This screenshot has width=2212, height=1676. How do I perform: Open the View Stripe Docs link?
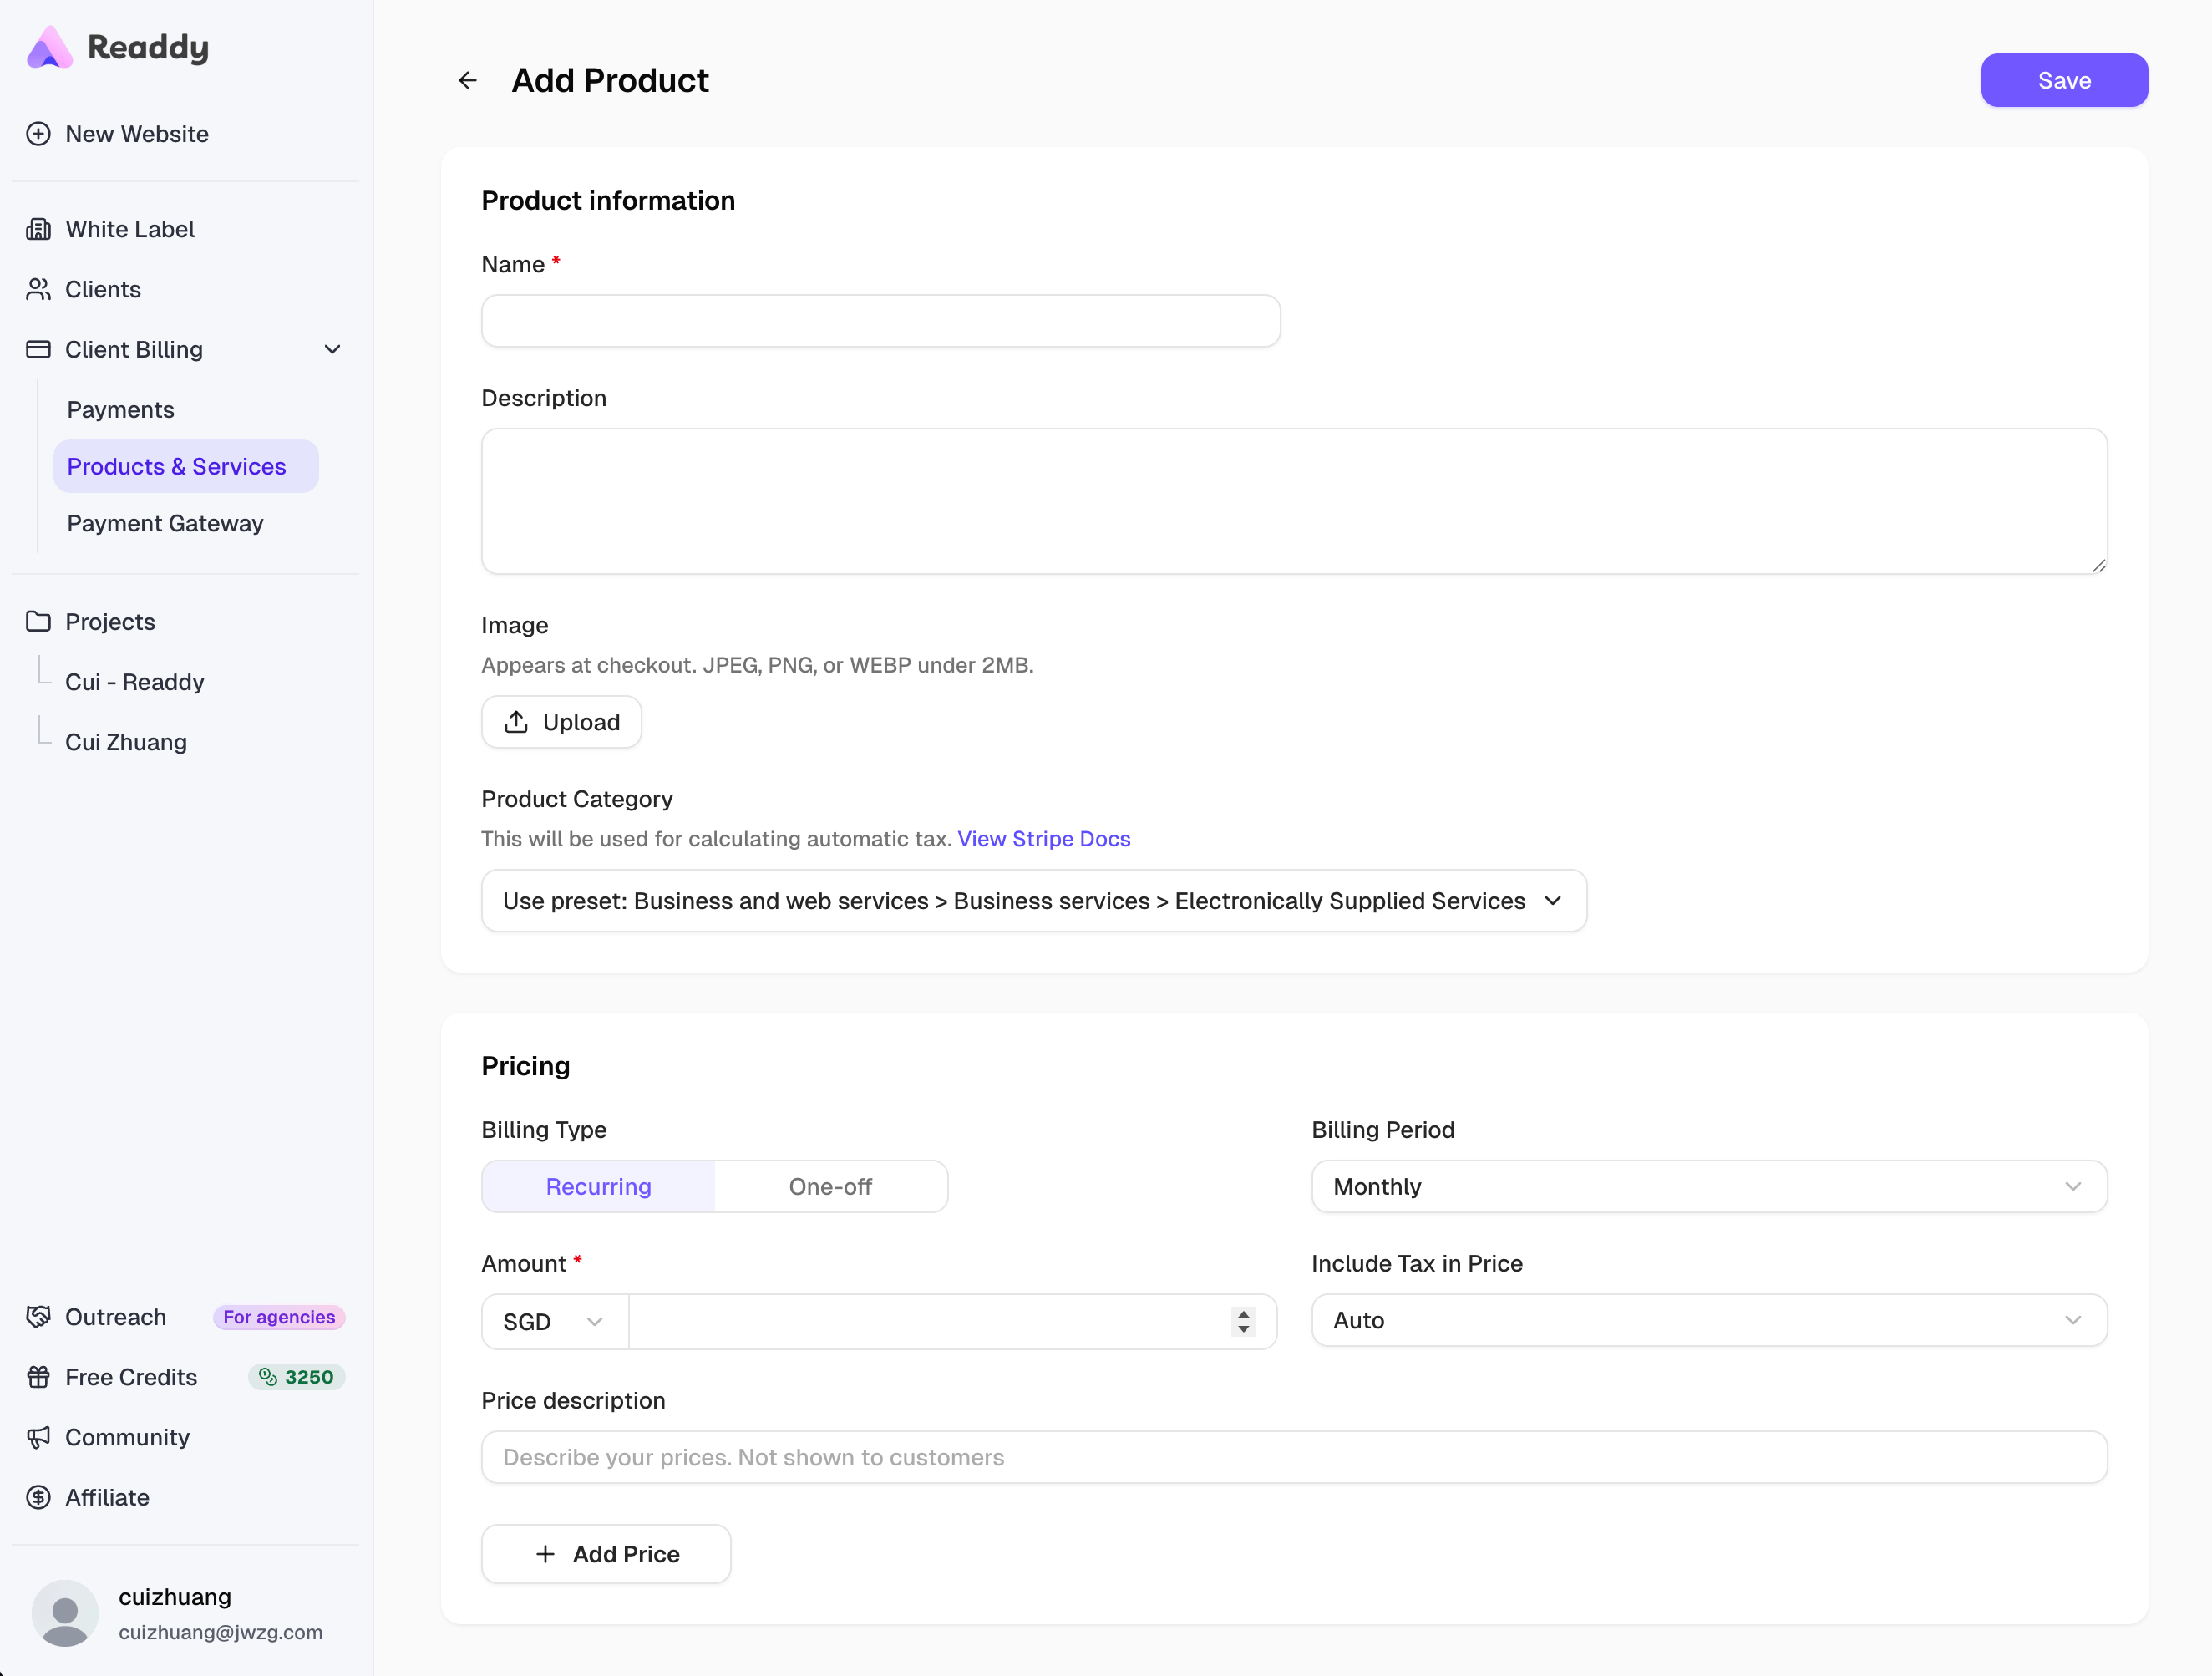tap(1044, 838)
